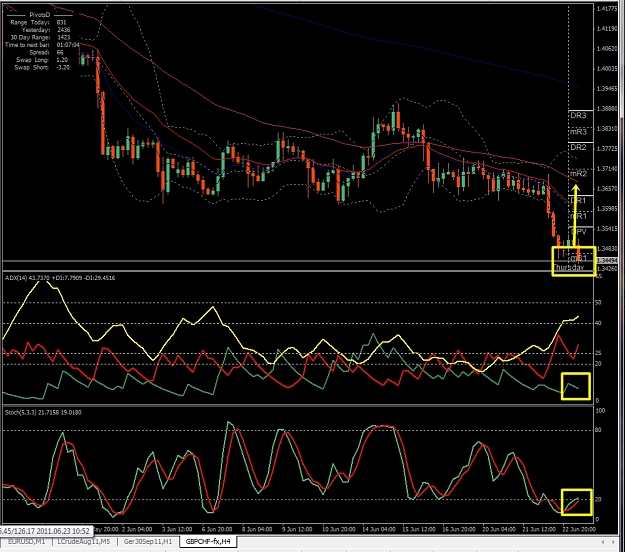Click the 14 Jun 04:00 time label
Screen dimensions: 625x552
point(379,529)
